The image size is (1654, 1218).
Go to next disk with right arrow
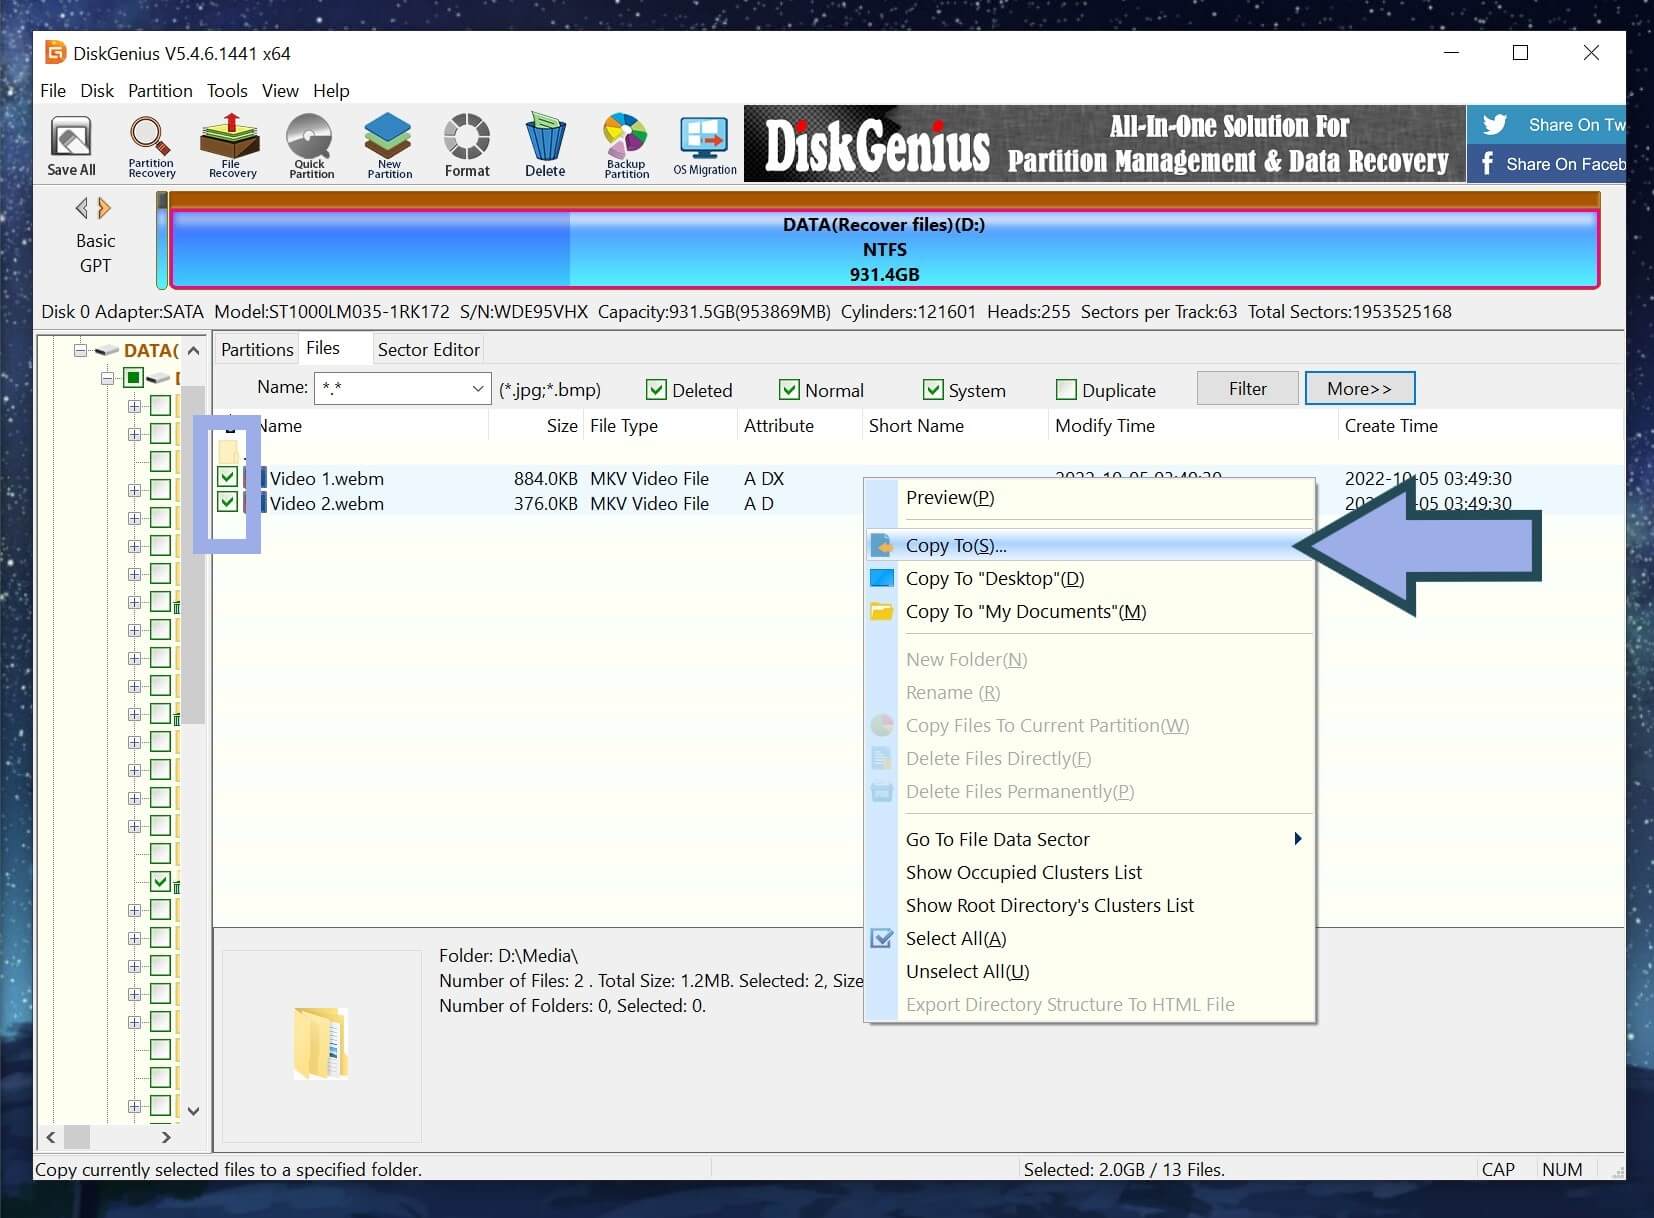tap(104, 208)
